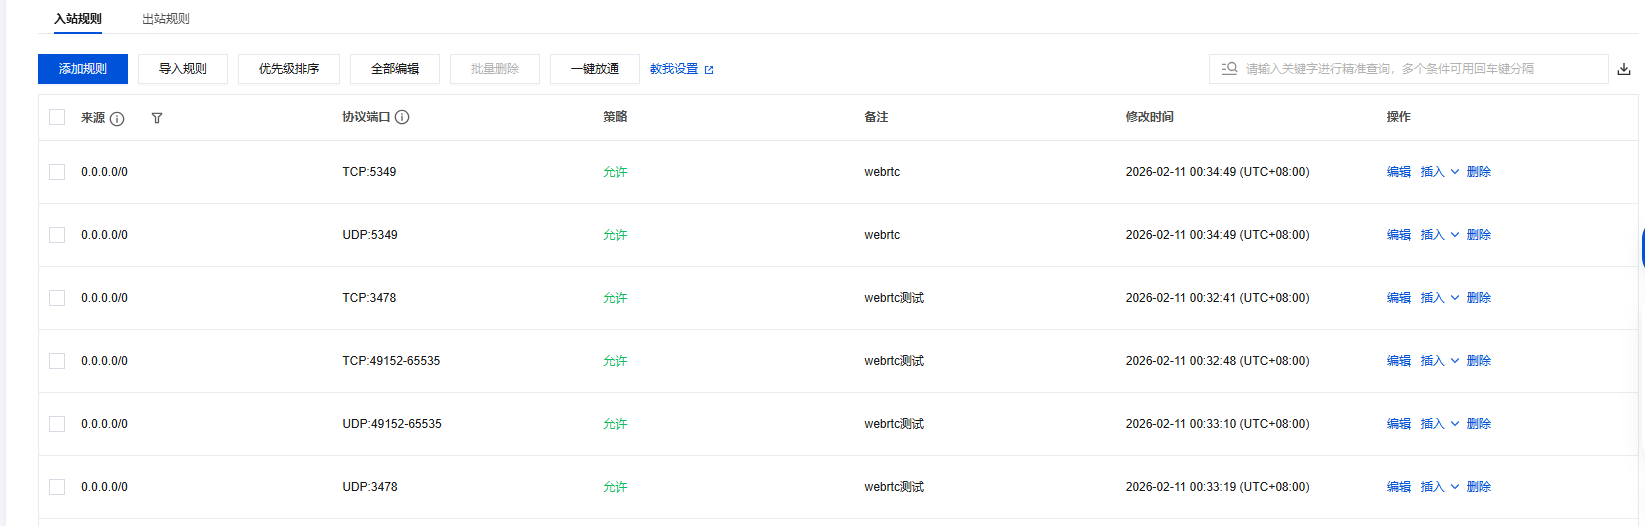The height and width of the screenshot is (526, 1645).
Task: Toggle the select-all checkbox in the table header
Action: pyautogui.click(x=57, y=117)
